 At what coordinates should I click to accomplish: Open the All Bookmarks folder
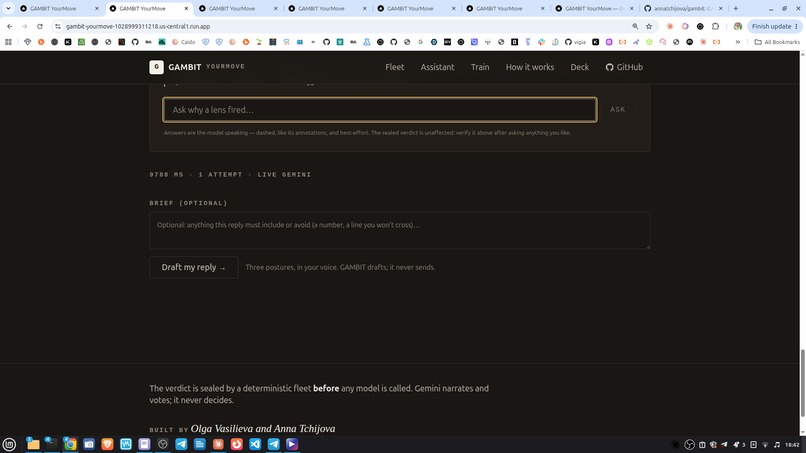pos(777,42)
